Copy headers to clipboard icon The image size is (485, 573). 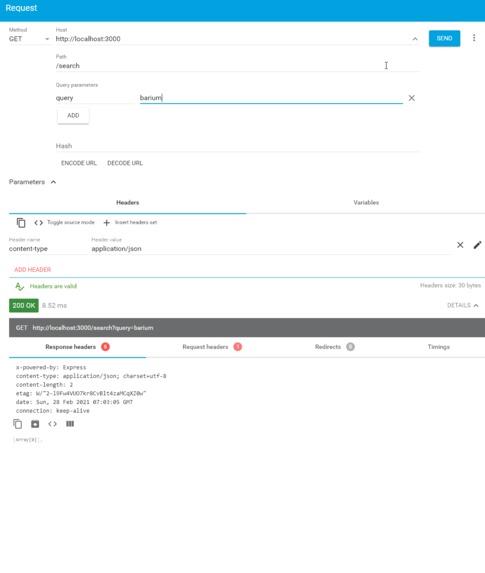21,223
